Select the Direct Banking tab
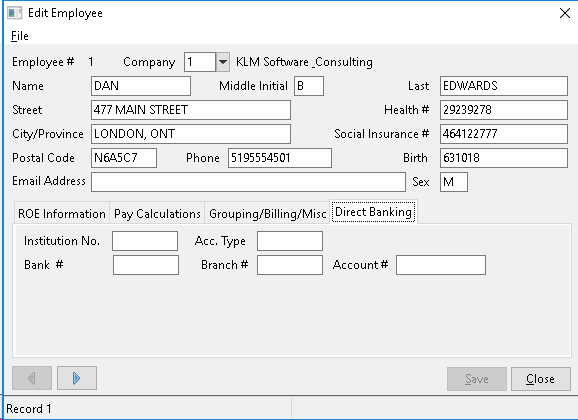Viewport: 578px width, 420px height. [x=373, y=212]
